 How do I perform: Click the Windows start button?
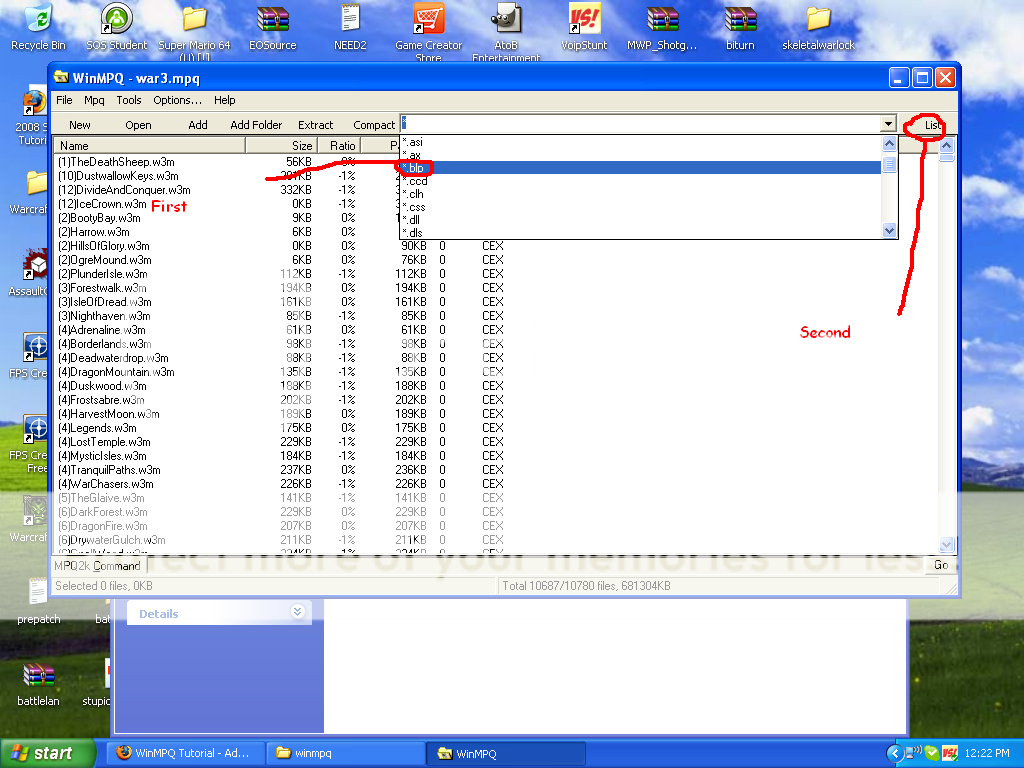[47, 753]
